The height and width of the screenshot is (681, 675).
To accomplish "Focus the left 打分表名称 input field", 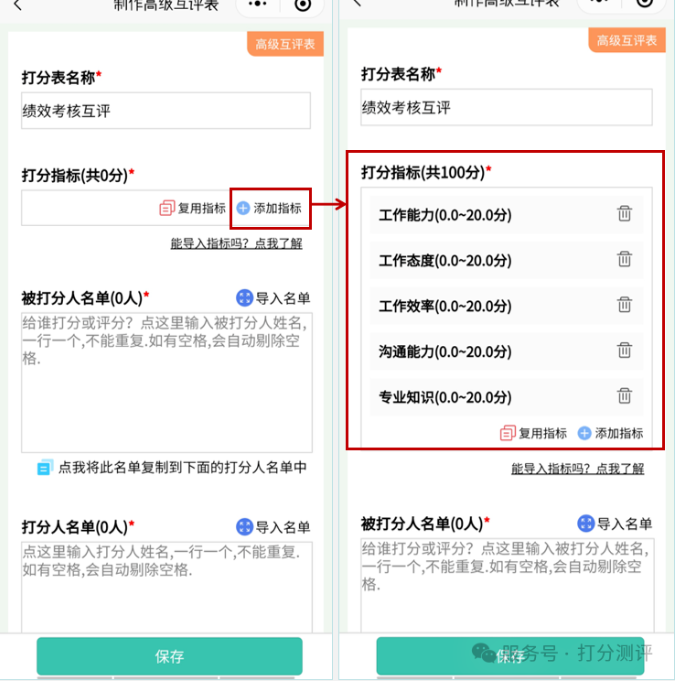I will click(x=166, y=110).
